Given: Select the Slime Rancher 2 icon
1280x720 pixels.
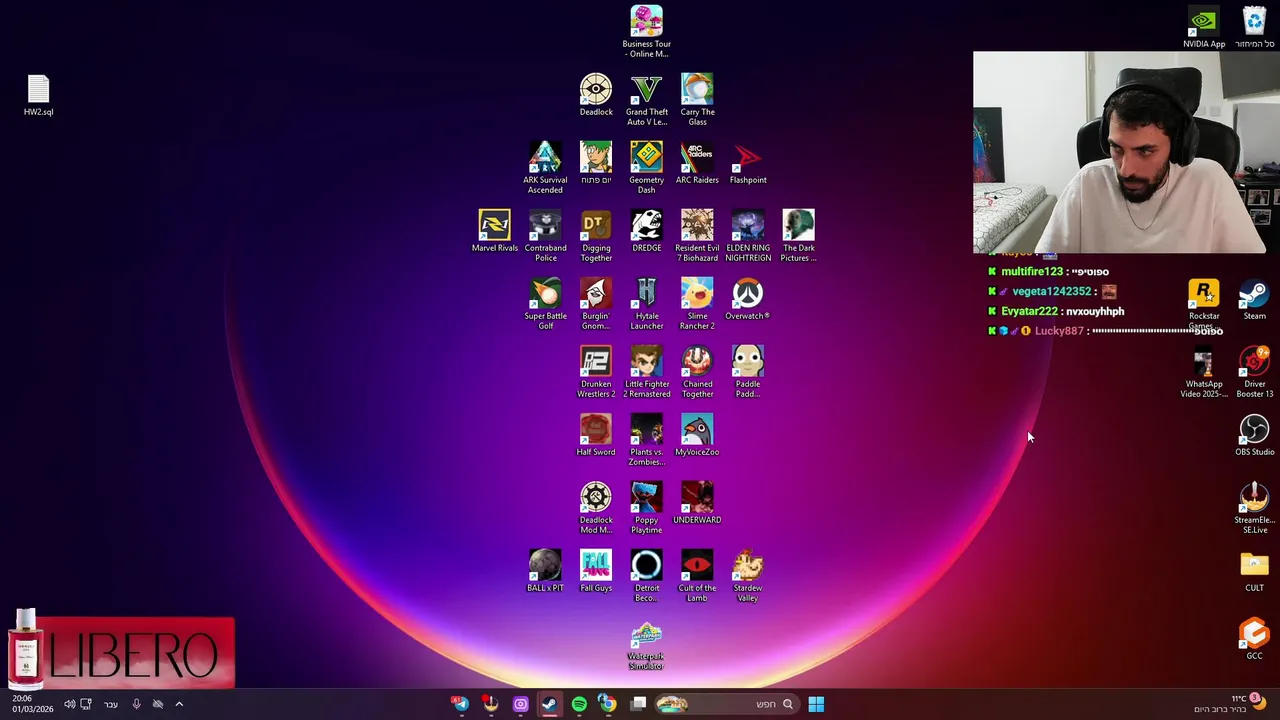Looking at the screenshot, I should 697,303.
